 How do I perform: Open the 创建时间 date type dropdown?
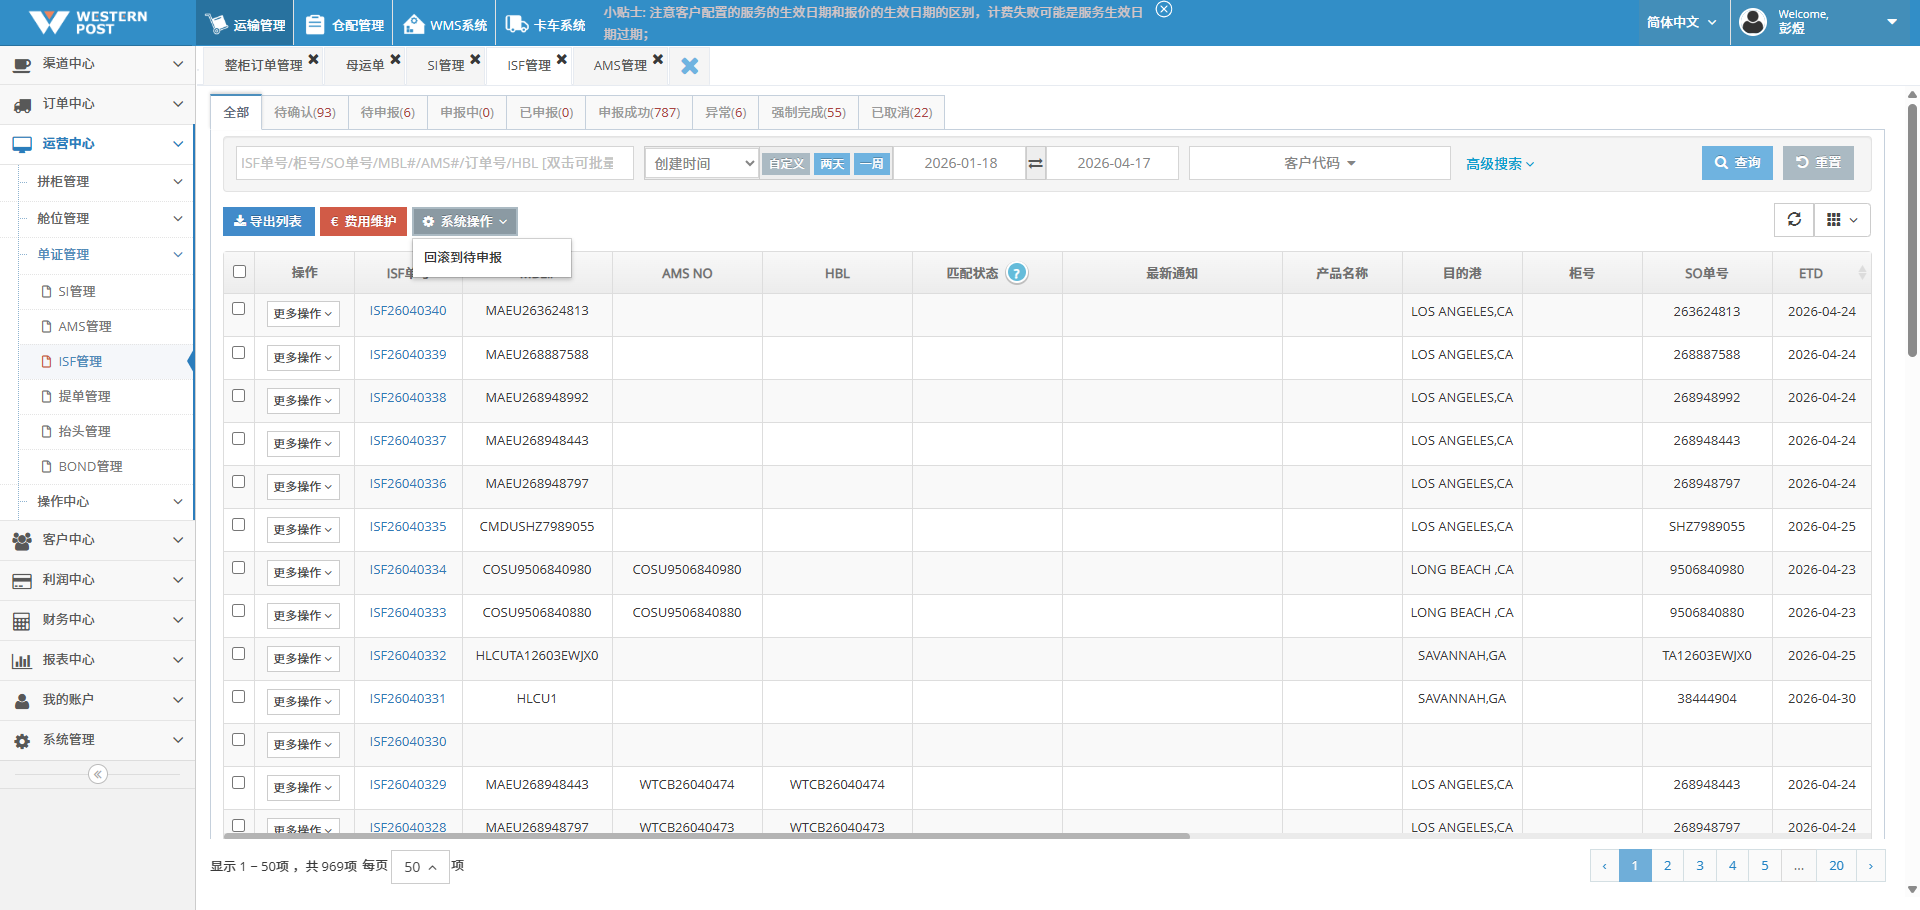coord(703,163)
